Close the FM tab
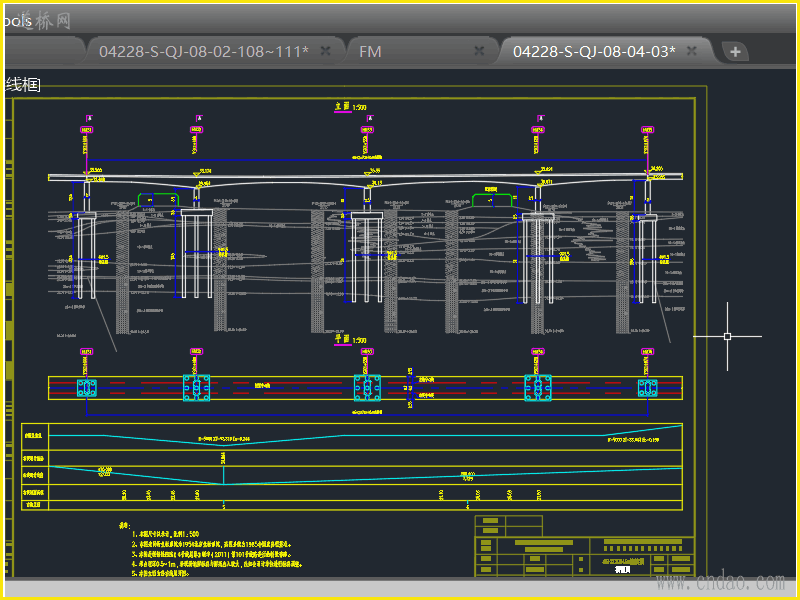 coord(479,51)
